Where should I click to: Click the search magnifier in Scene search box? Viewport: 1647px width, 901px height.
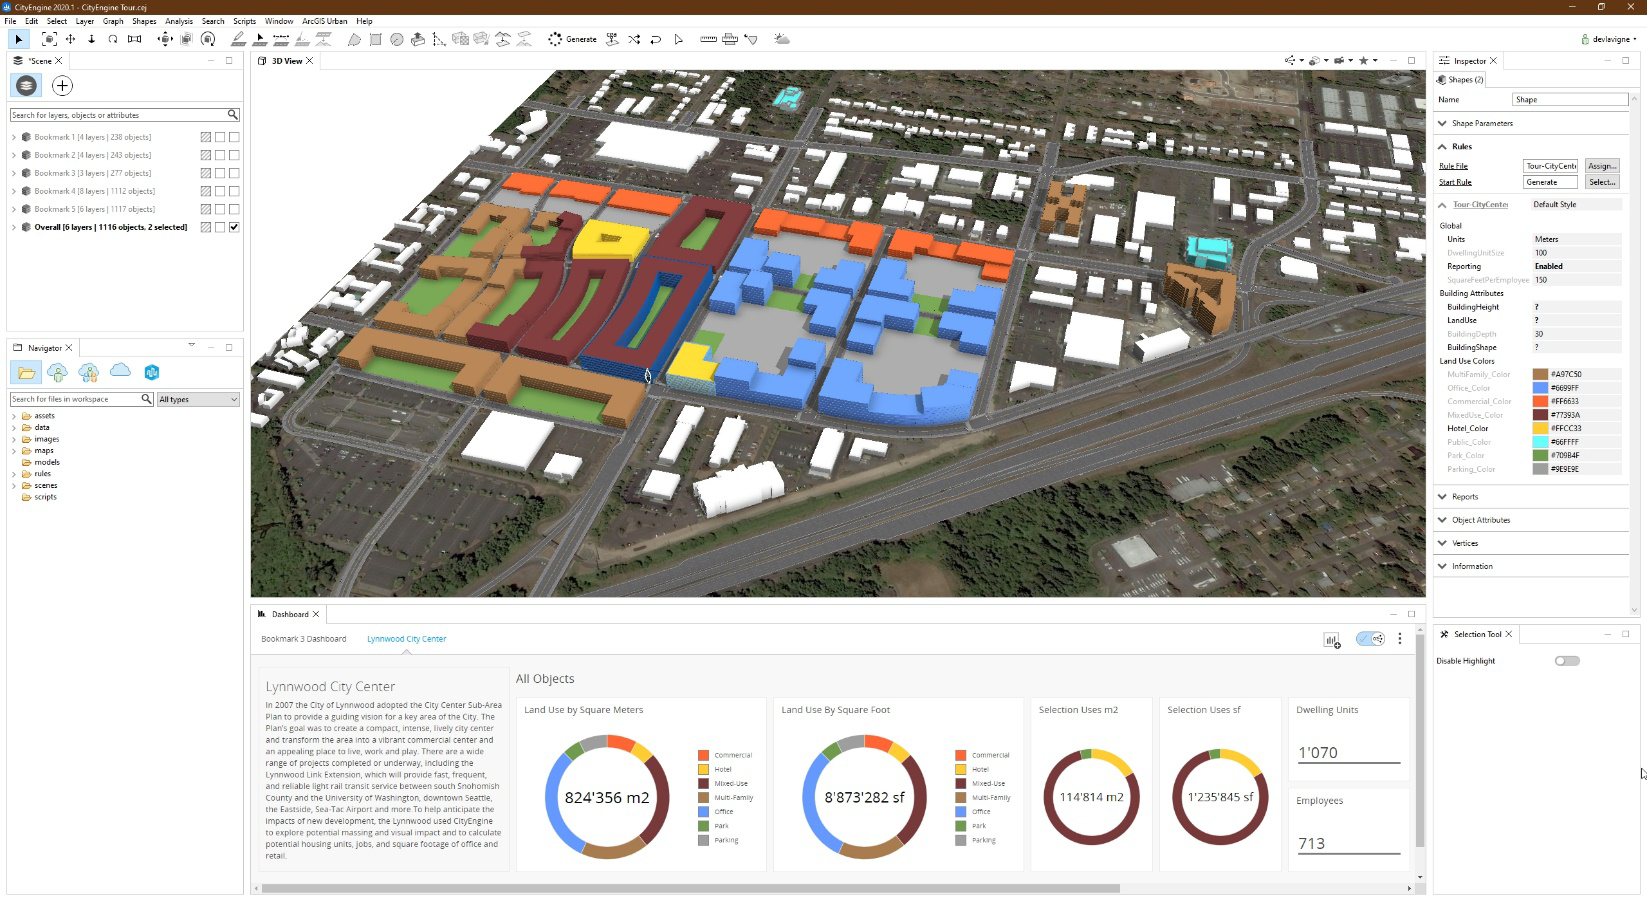[x=232, y=115]
